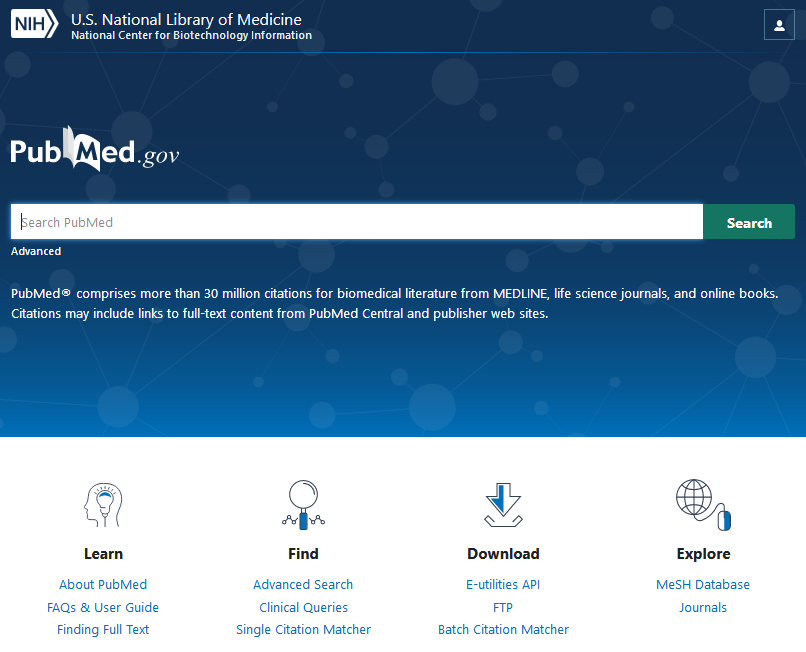
Task: Click the Find magnifying glass icon
Action: coord(303,505)
